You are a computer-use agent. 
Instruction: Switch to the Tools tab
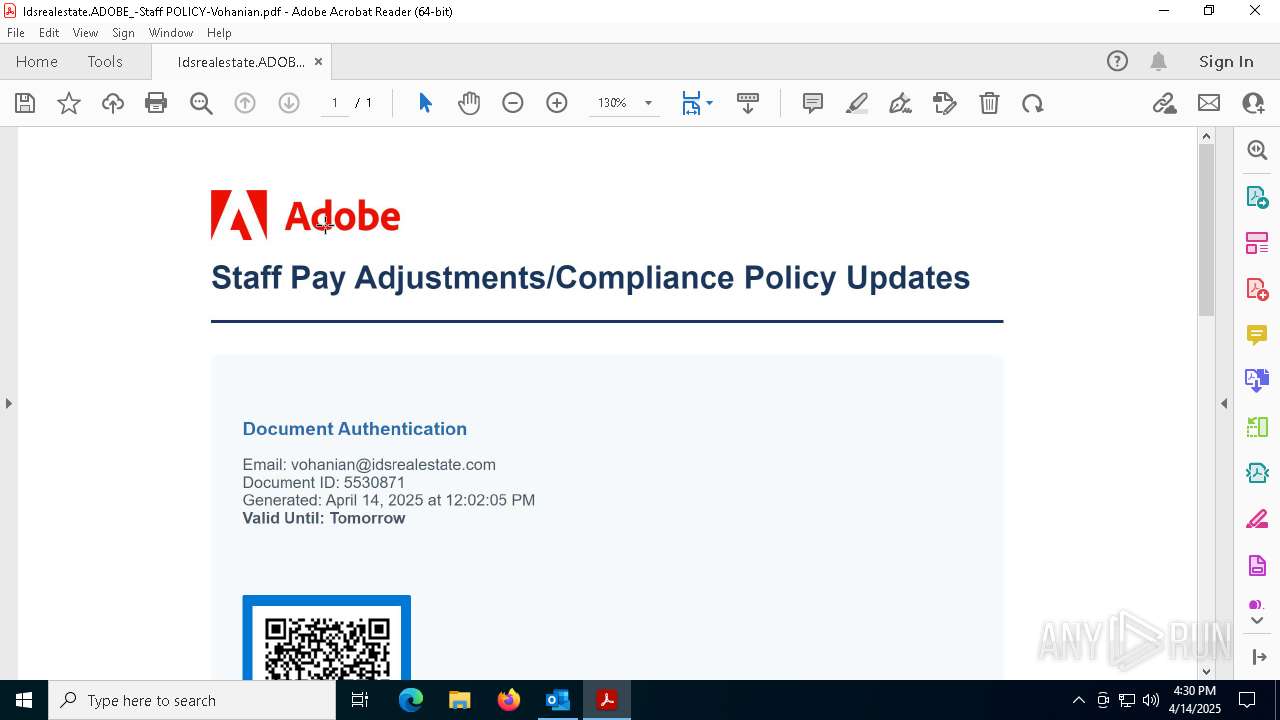[x=105, y=61]
